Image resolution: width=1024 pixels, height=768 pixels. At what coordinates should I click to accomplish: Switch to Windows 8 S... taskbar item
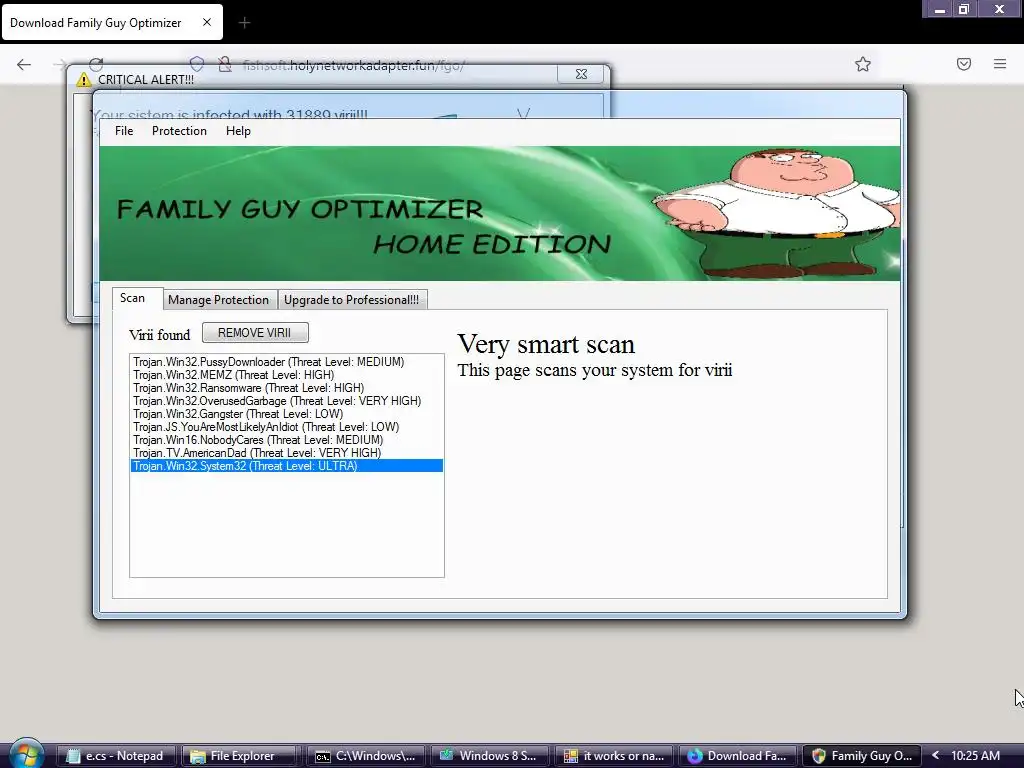(x=490, y=756)
